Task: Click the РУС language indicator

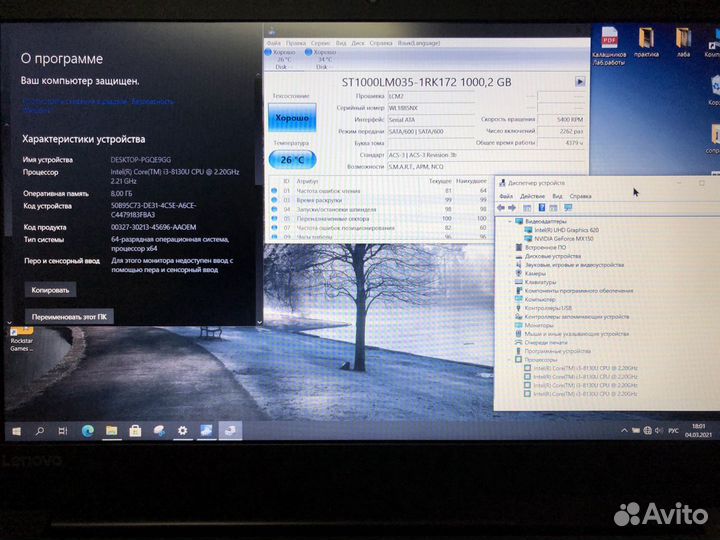Action: (x=673, y=431)
